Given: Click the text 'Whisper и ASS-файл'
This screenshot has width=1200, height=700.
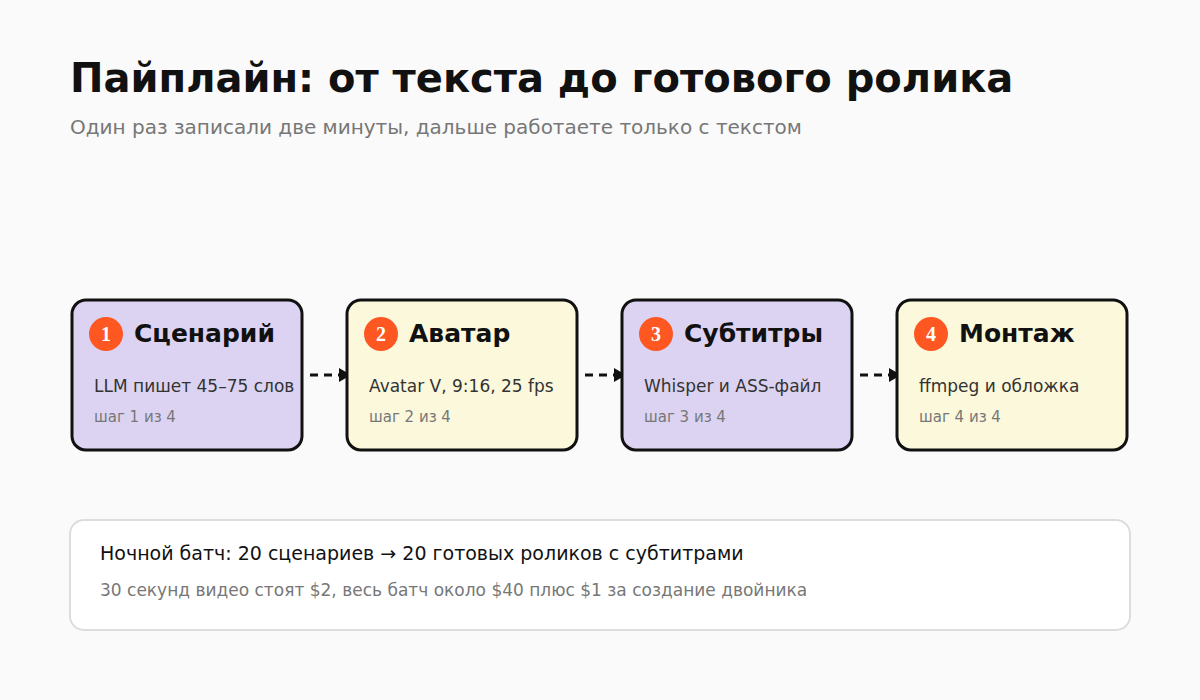Looking at the screenshot, I should pyautogui.click(x=732, y=386).
